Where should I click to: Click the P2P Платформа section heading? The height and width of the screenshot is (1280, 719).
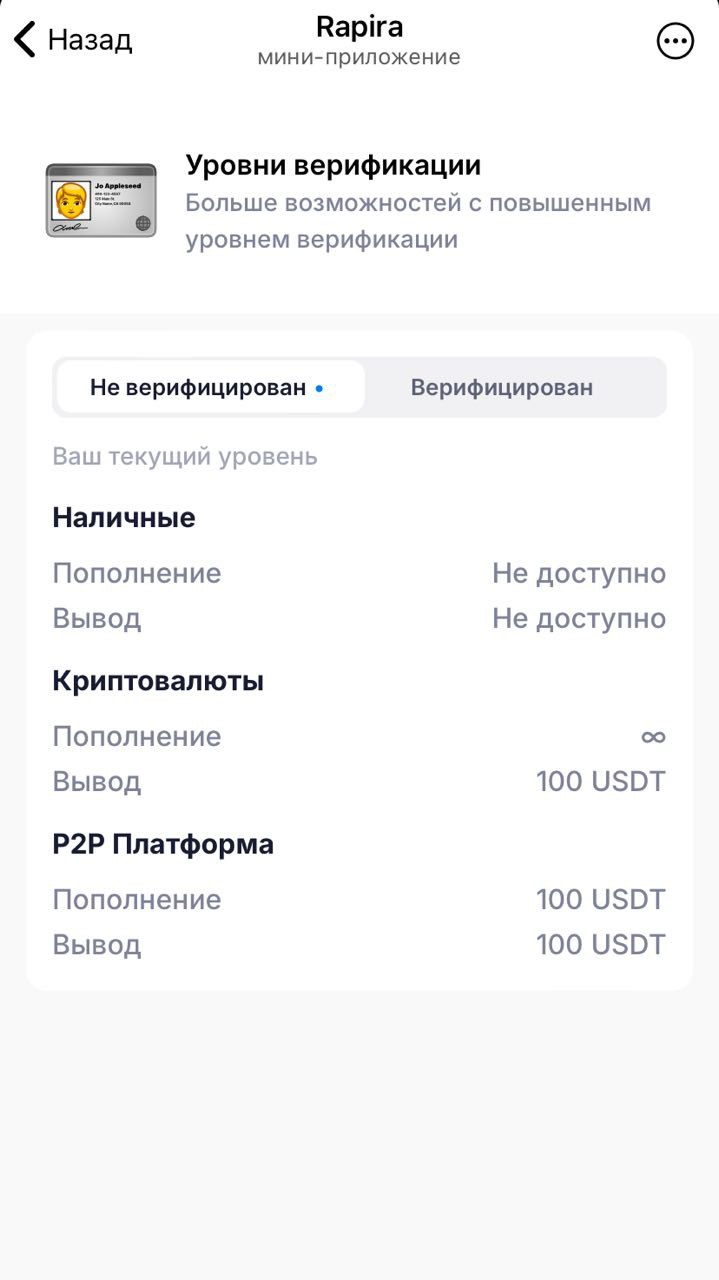coord(162,843)
